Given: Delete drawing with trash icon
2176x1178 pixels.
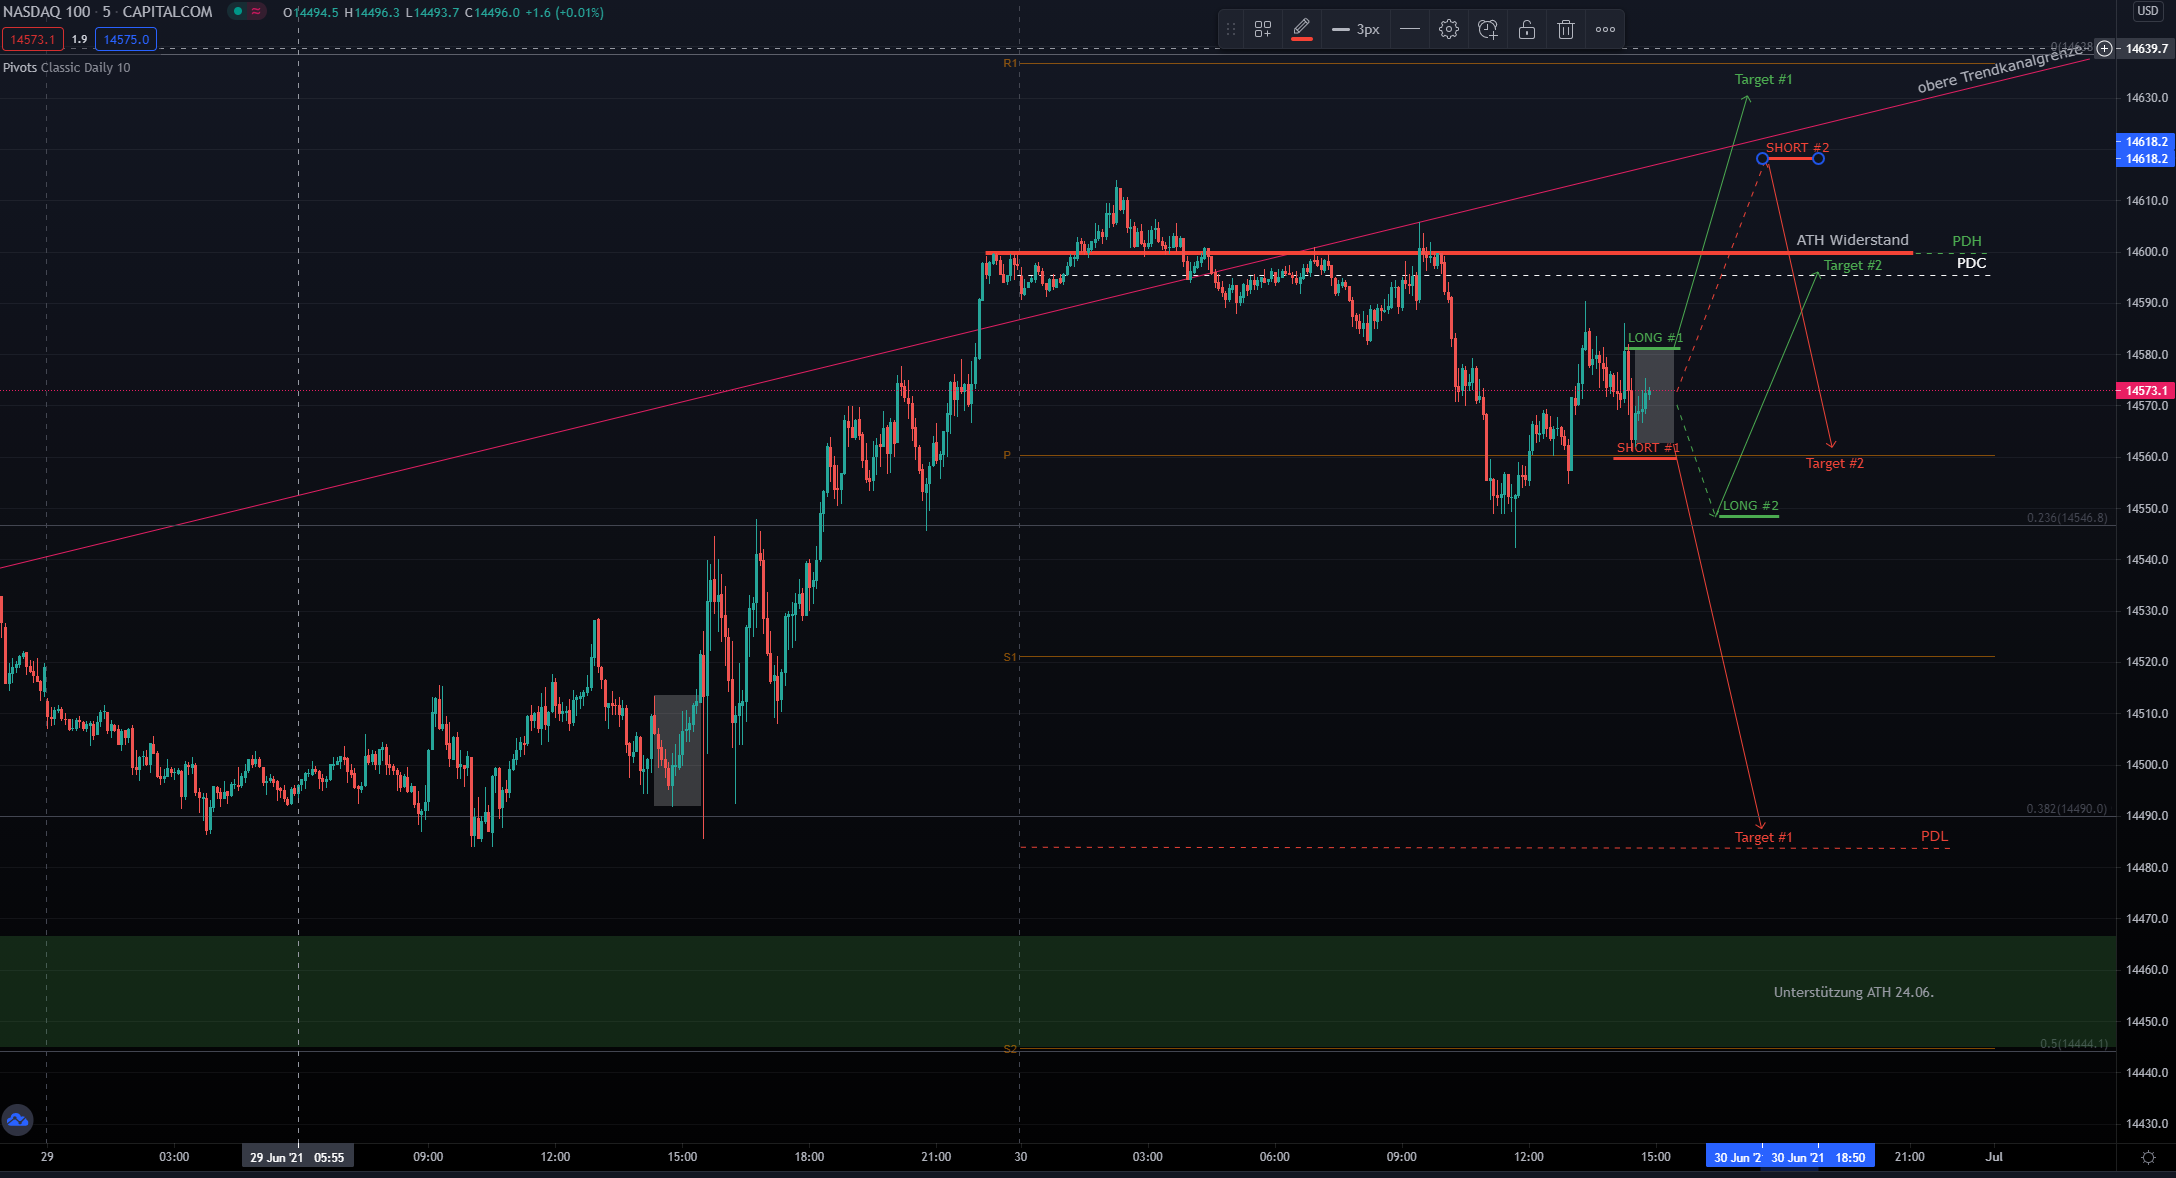Looking at the screenshot, I should click(1566, 30).
